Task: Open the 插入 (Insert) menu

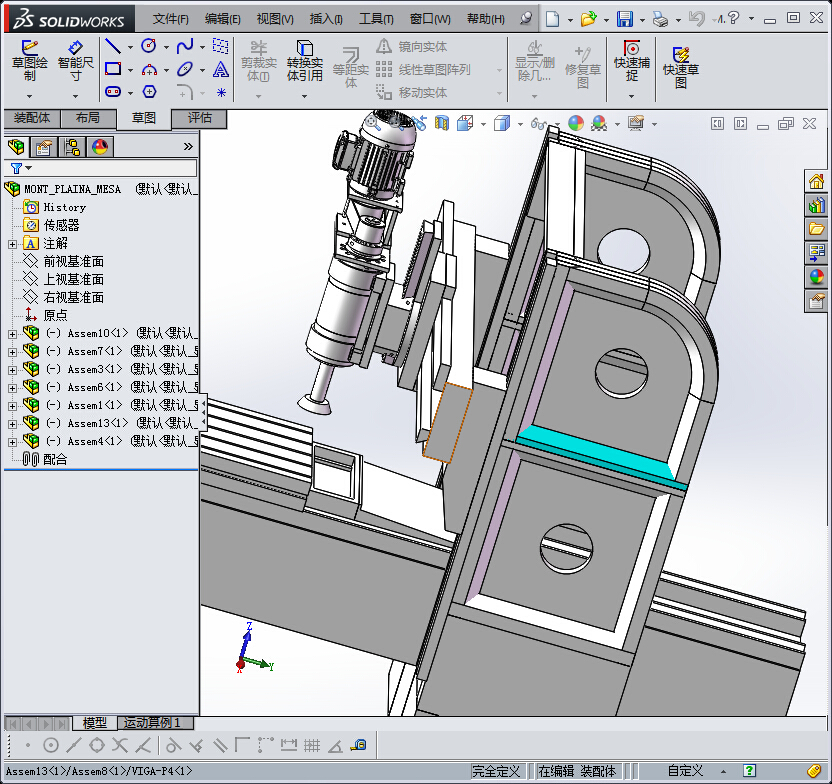Action: (x=326, y=19)
